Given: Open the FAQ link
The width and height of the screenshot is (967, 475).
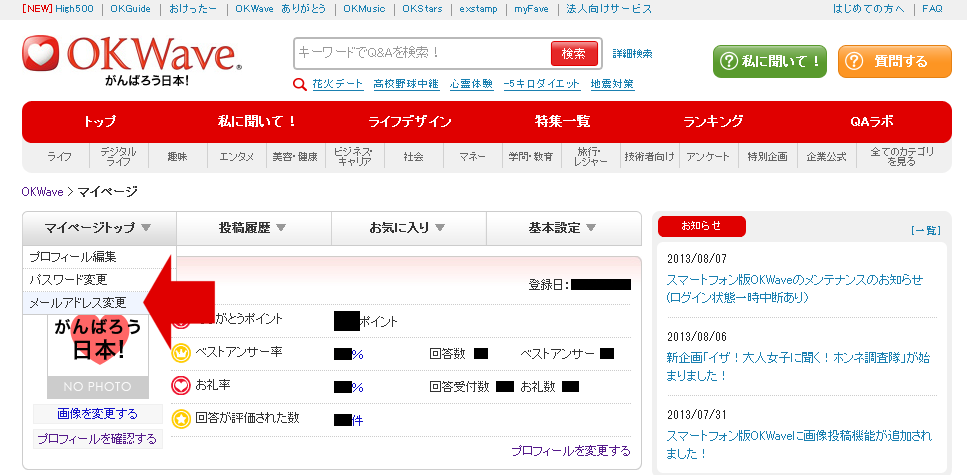Looking at the screenshot, I should coord(932,9).
